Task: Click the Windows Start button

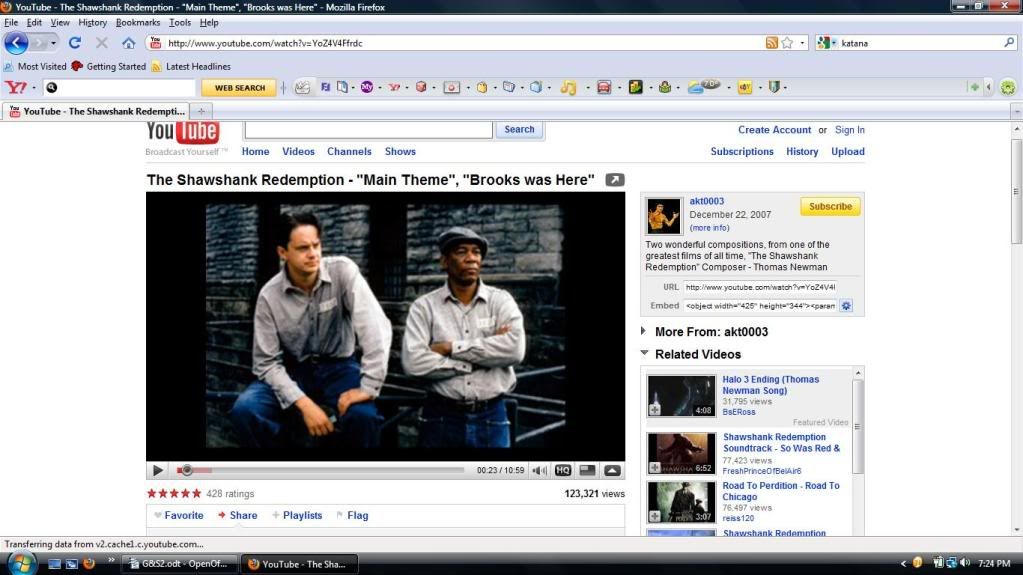Action: 21,563
